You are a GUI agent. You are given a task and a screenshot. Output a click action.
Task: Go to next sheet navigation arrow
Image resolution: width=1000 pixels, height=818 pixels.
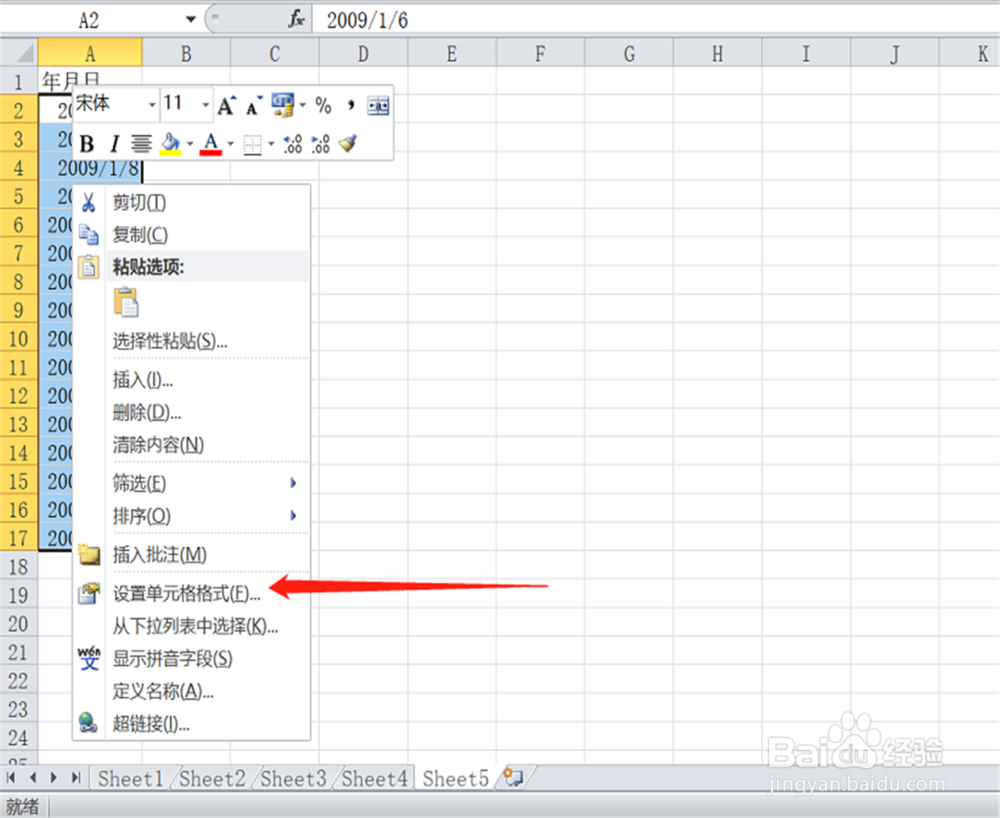point(54,777)
